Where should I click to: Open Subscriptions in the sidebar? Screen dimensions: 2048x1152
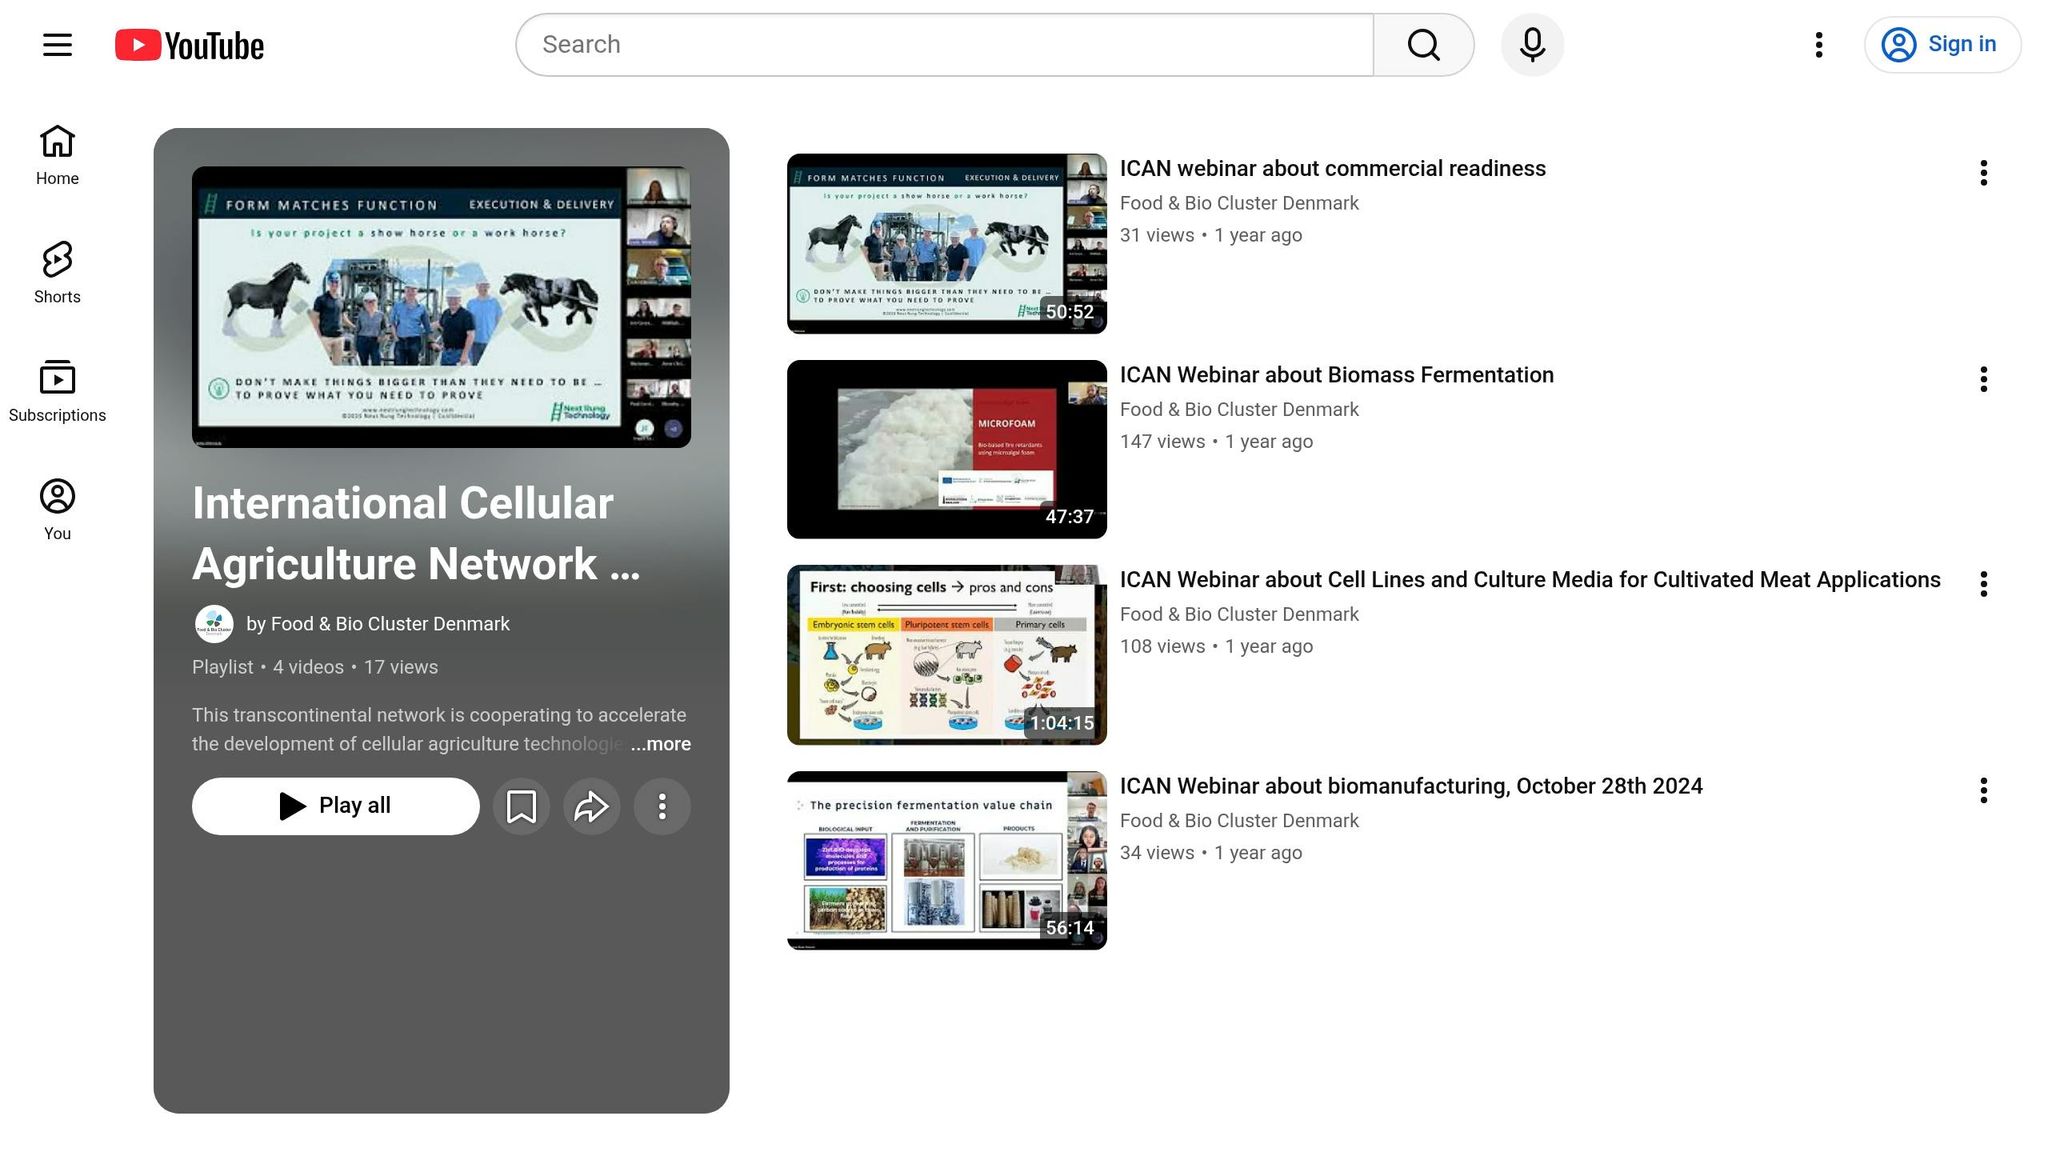(57, 391)
